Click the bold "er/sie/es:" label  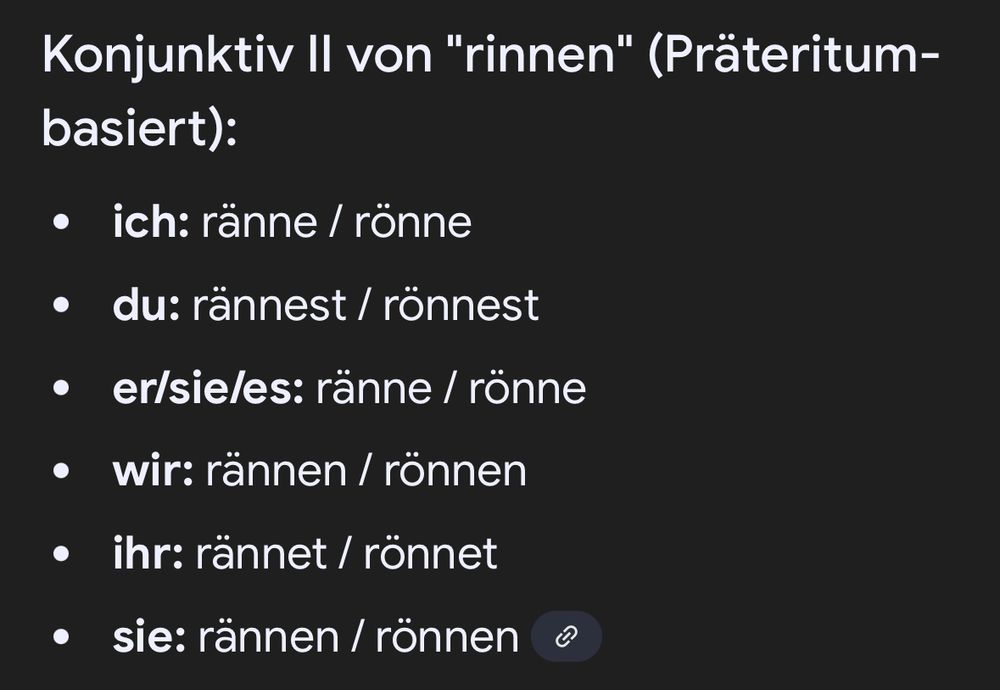point(208,388)
